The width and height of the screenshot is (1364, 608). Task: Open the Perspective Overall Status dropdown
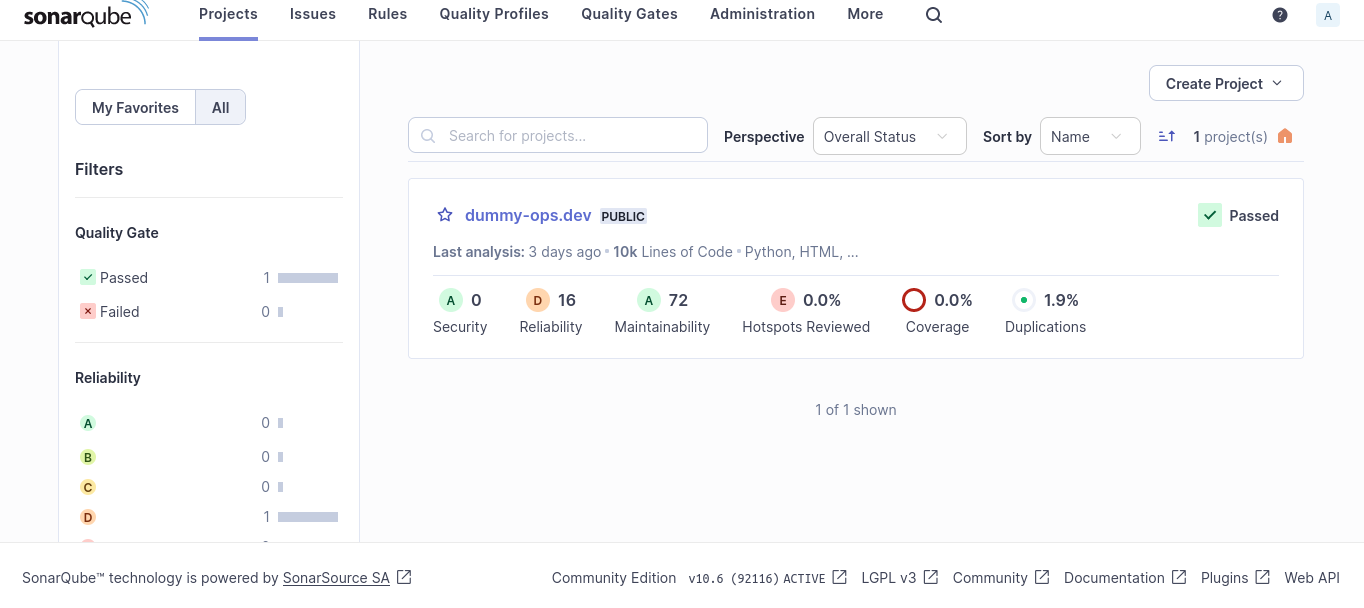[x=889, y=136]
